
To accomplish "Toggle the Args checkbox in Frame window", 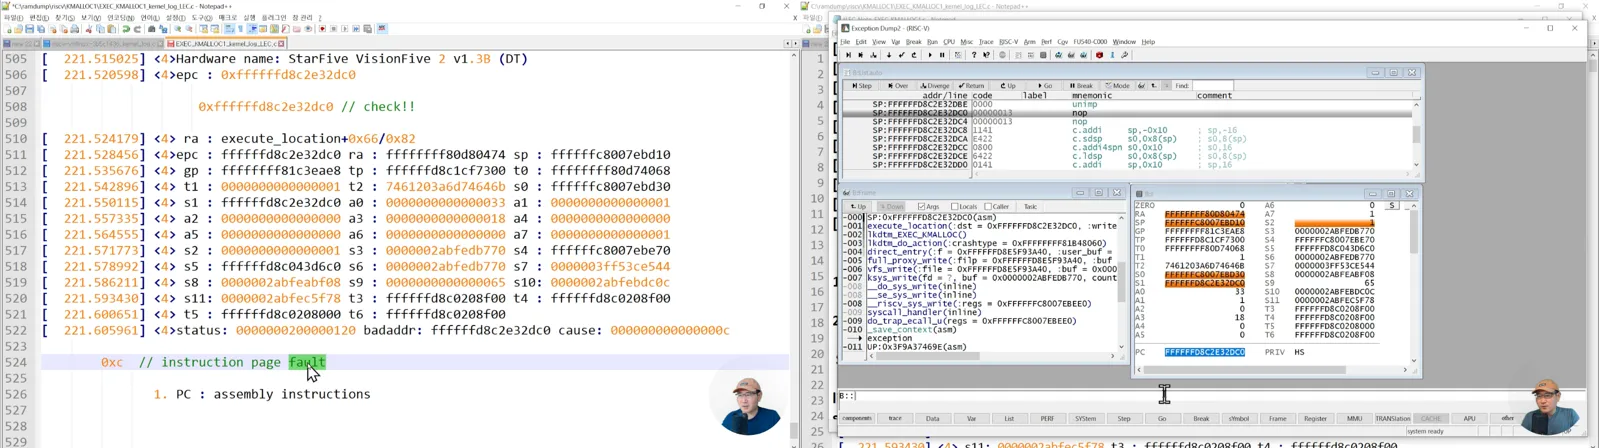I will click(x=921, y=207).
